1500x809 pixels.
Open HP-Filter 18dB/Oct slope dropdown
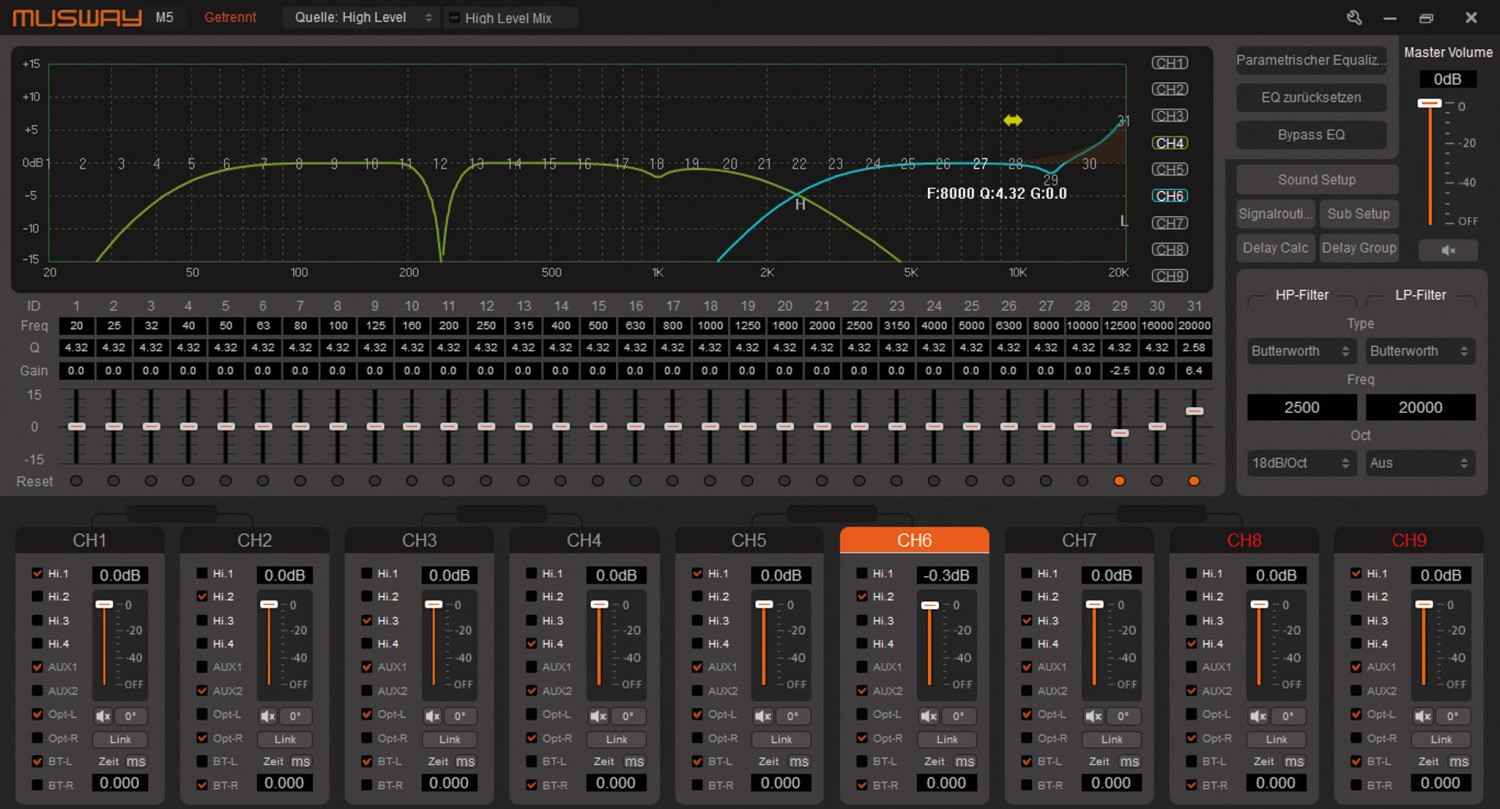coord(1302,463)
